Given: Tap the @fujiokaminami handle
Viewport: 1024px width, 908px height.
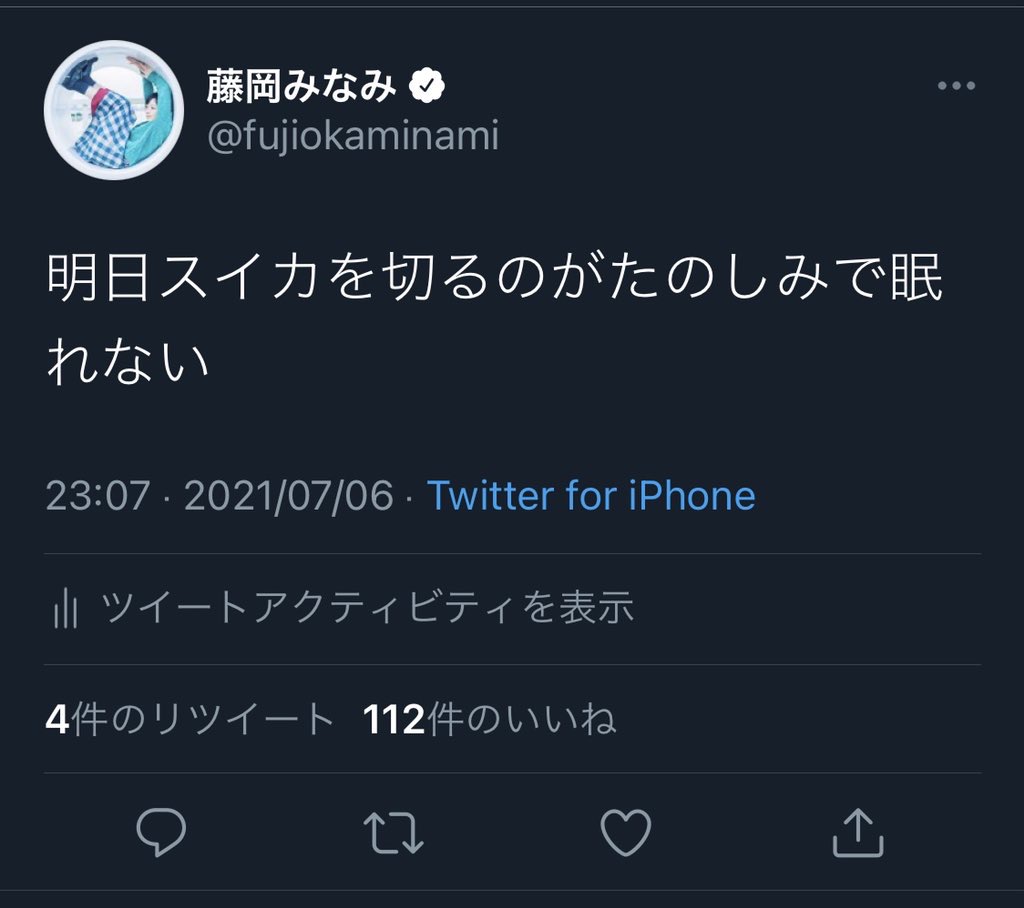Looking at the screenshot, I should (352, 136).
